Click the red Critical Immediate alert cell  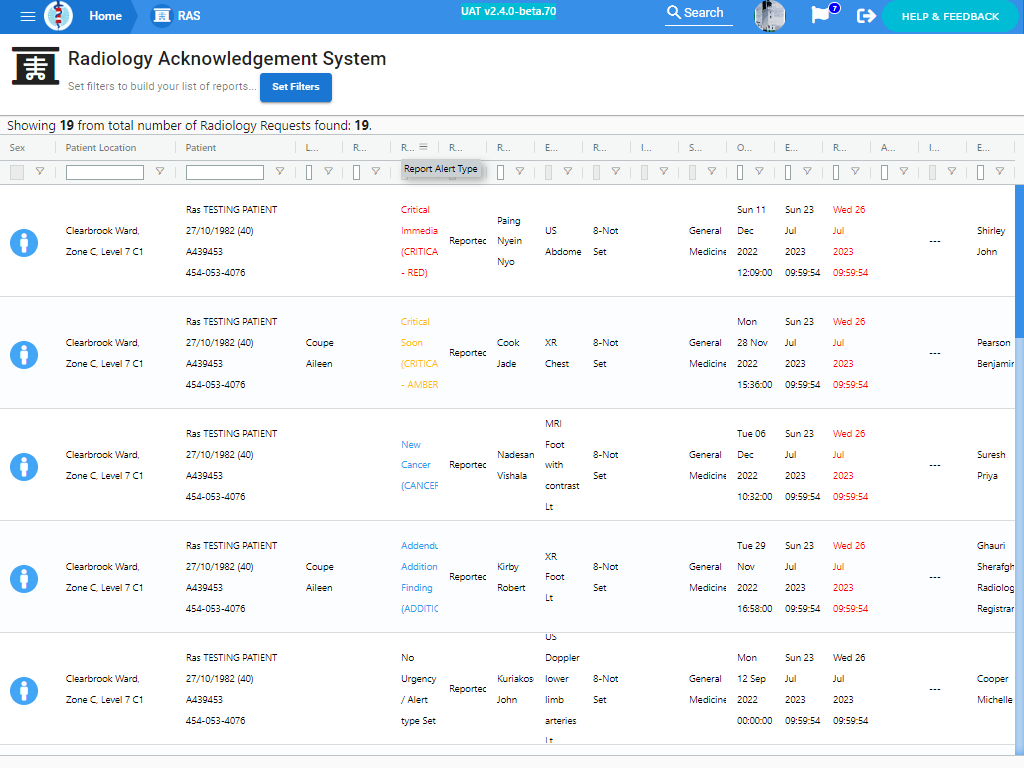click(419, 241)
